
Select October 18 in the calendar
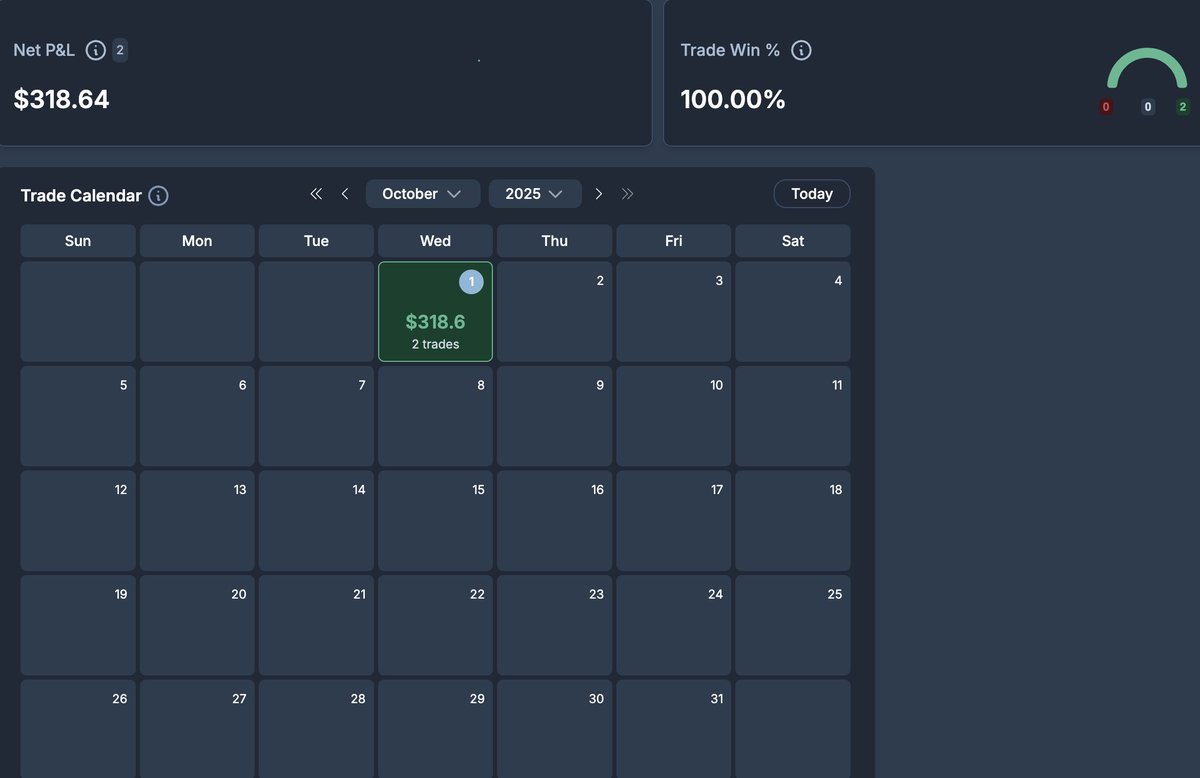(x=793, y=521)
